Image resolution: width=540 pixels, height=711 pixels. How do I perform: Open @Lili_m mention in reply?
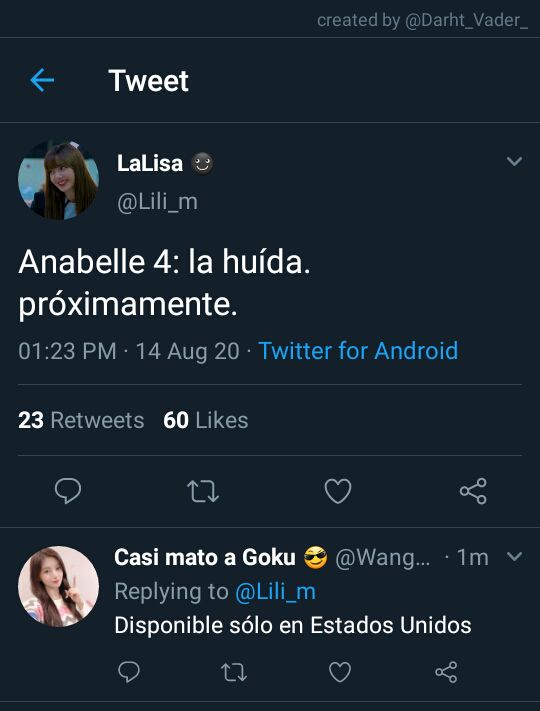coord(276,592)
